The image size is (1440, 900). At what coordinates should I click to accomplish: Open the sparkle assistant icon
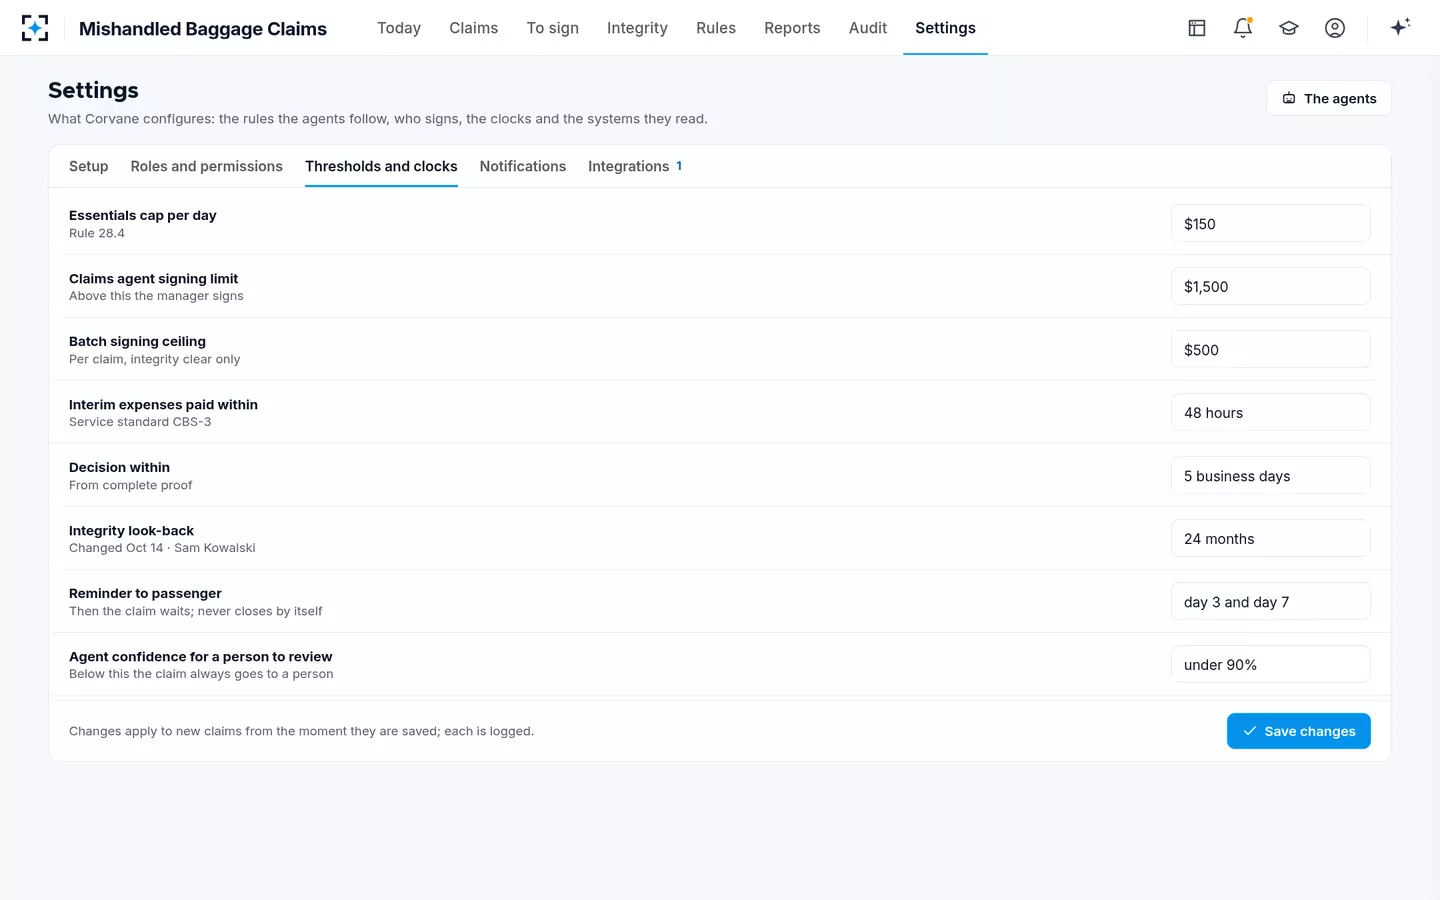click(1400, 27)
